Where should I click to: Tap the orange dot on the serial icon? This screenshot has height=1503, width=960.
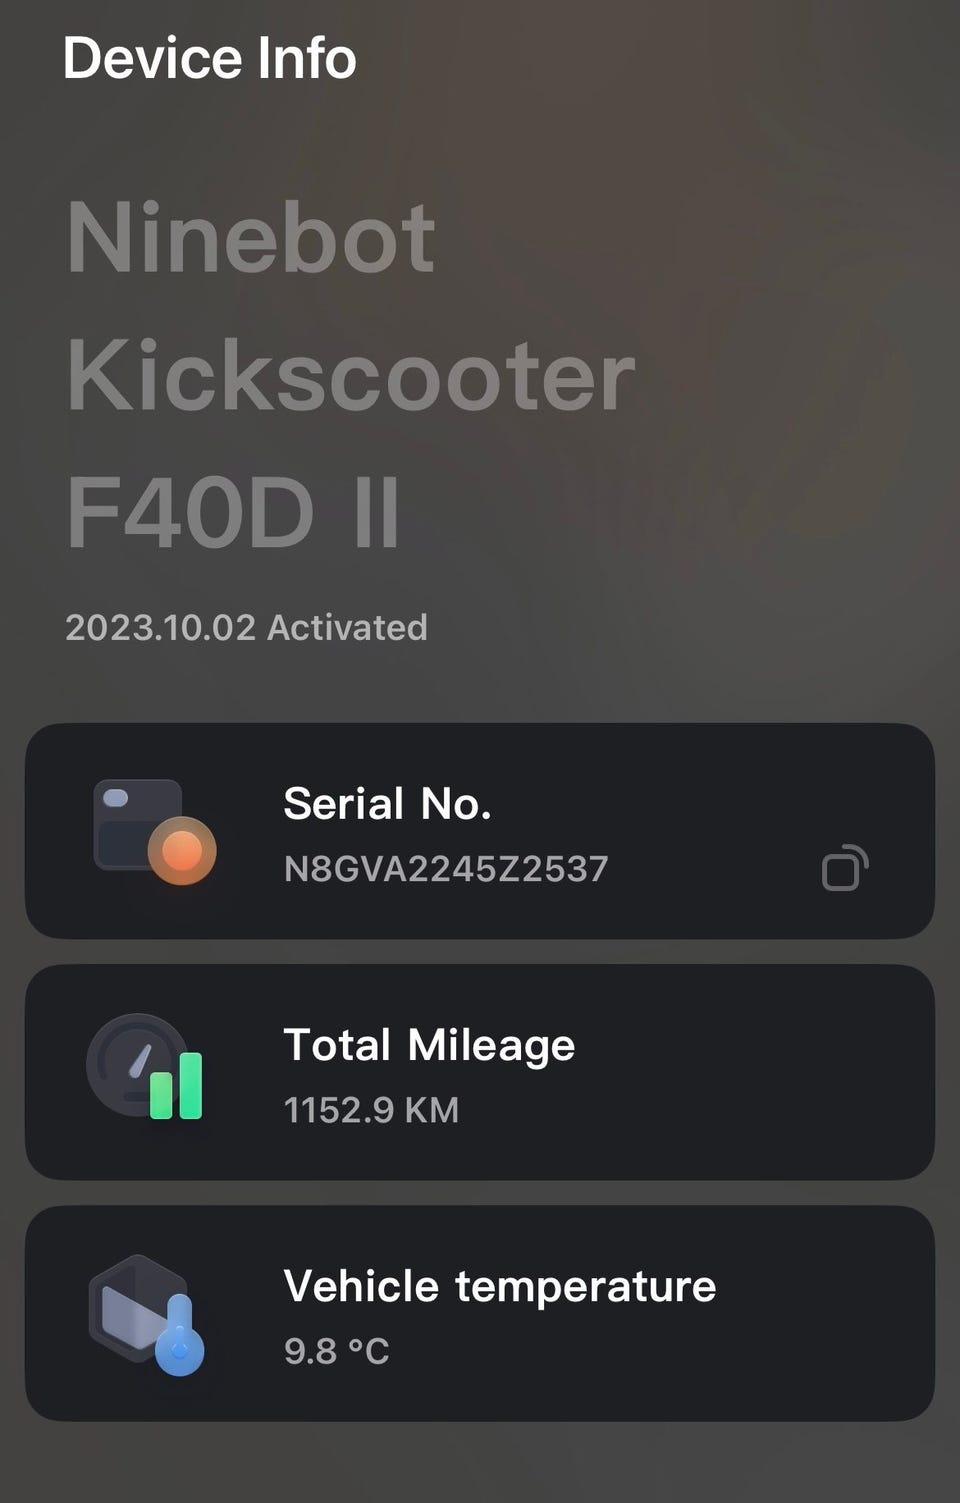(x=182, y=851)
